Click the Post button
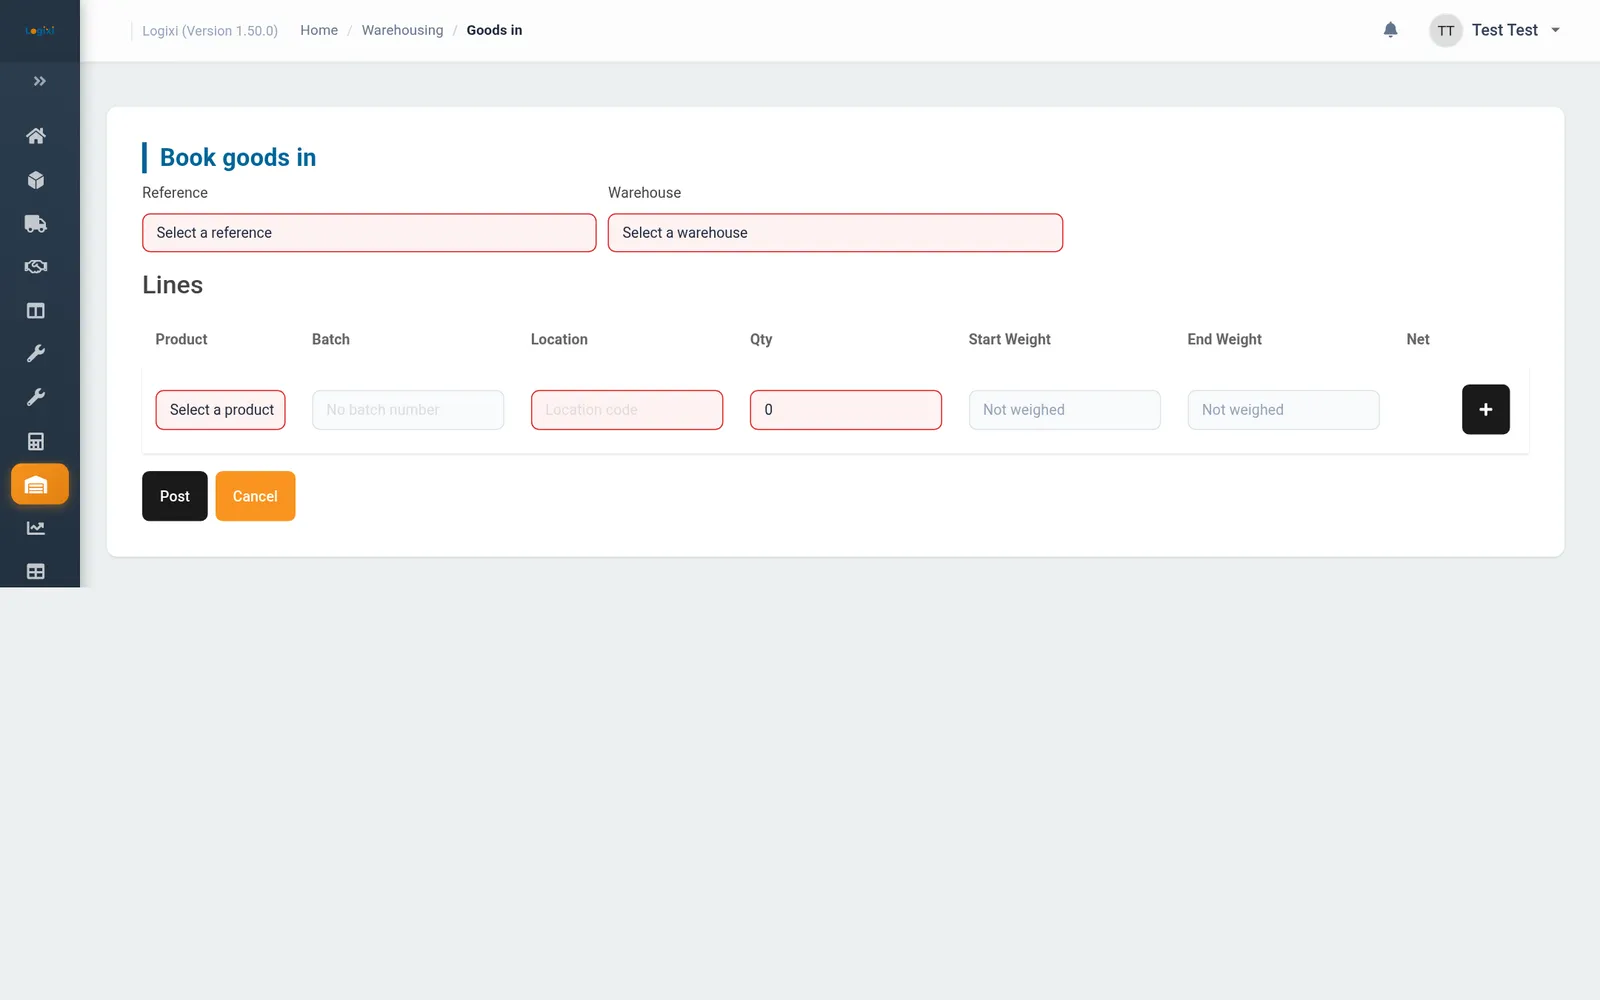 (x=175, y=496)
